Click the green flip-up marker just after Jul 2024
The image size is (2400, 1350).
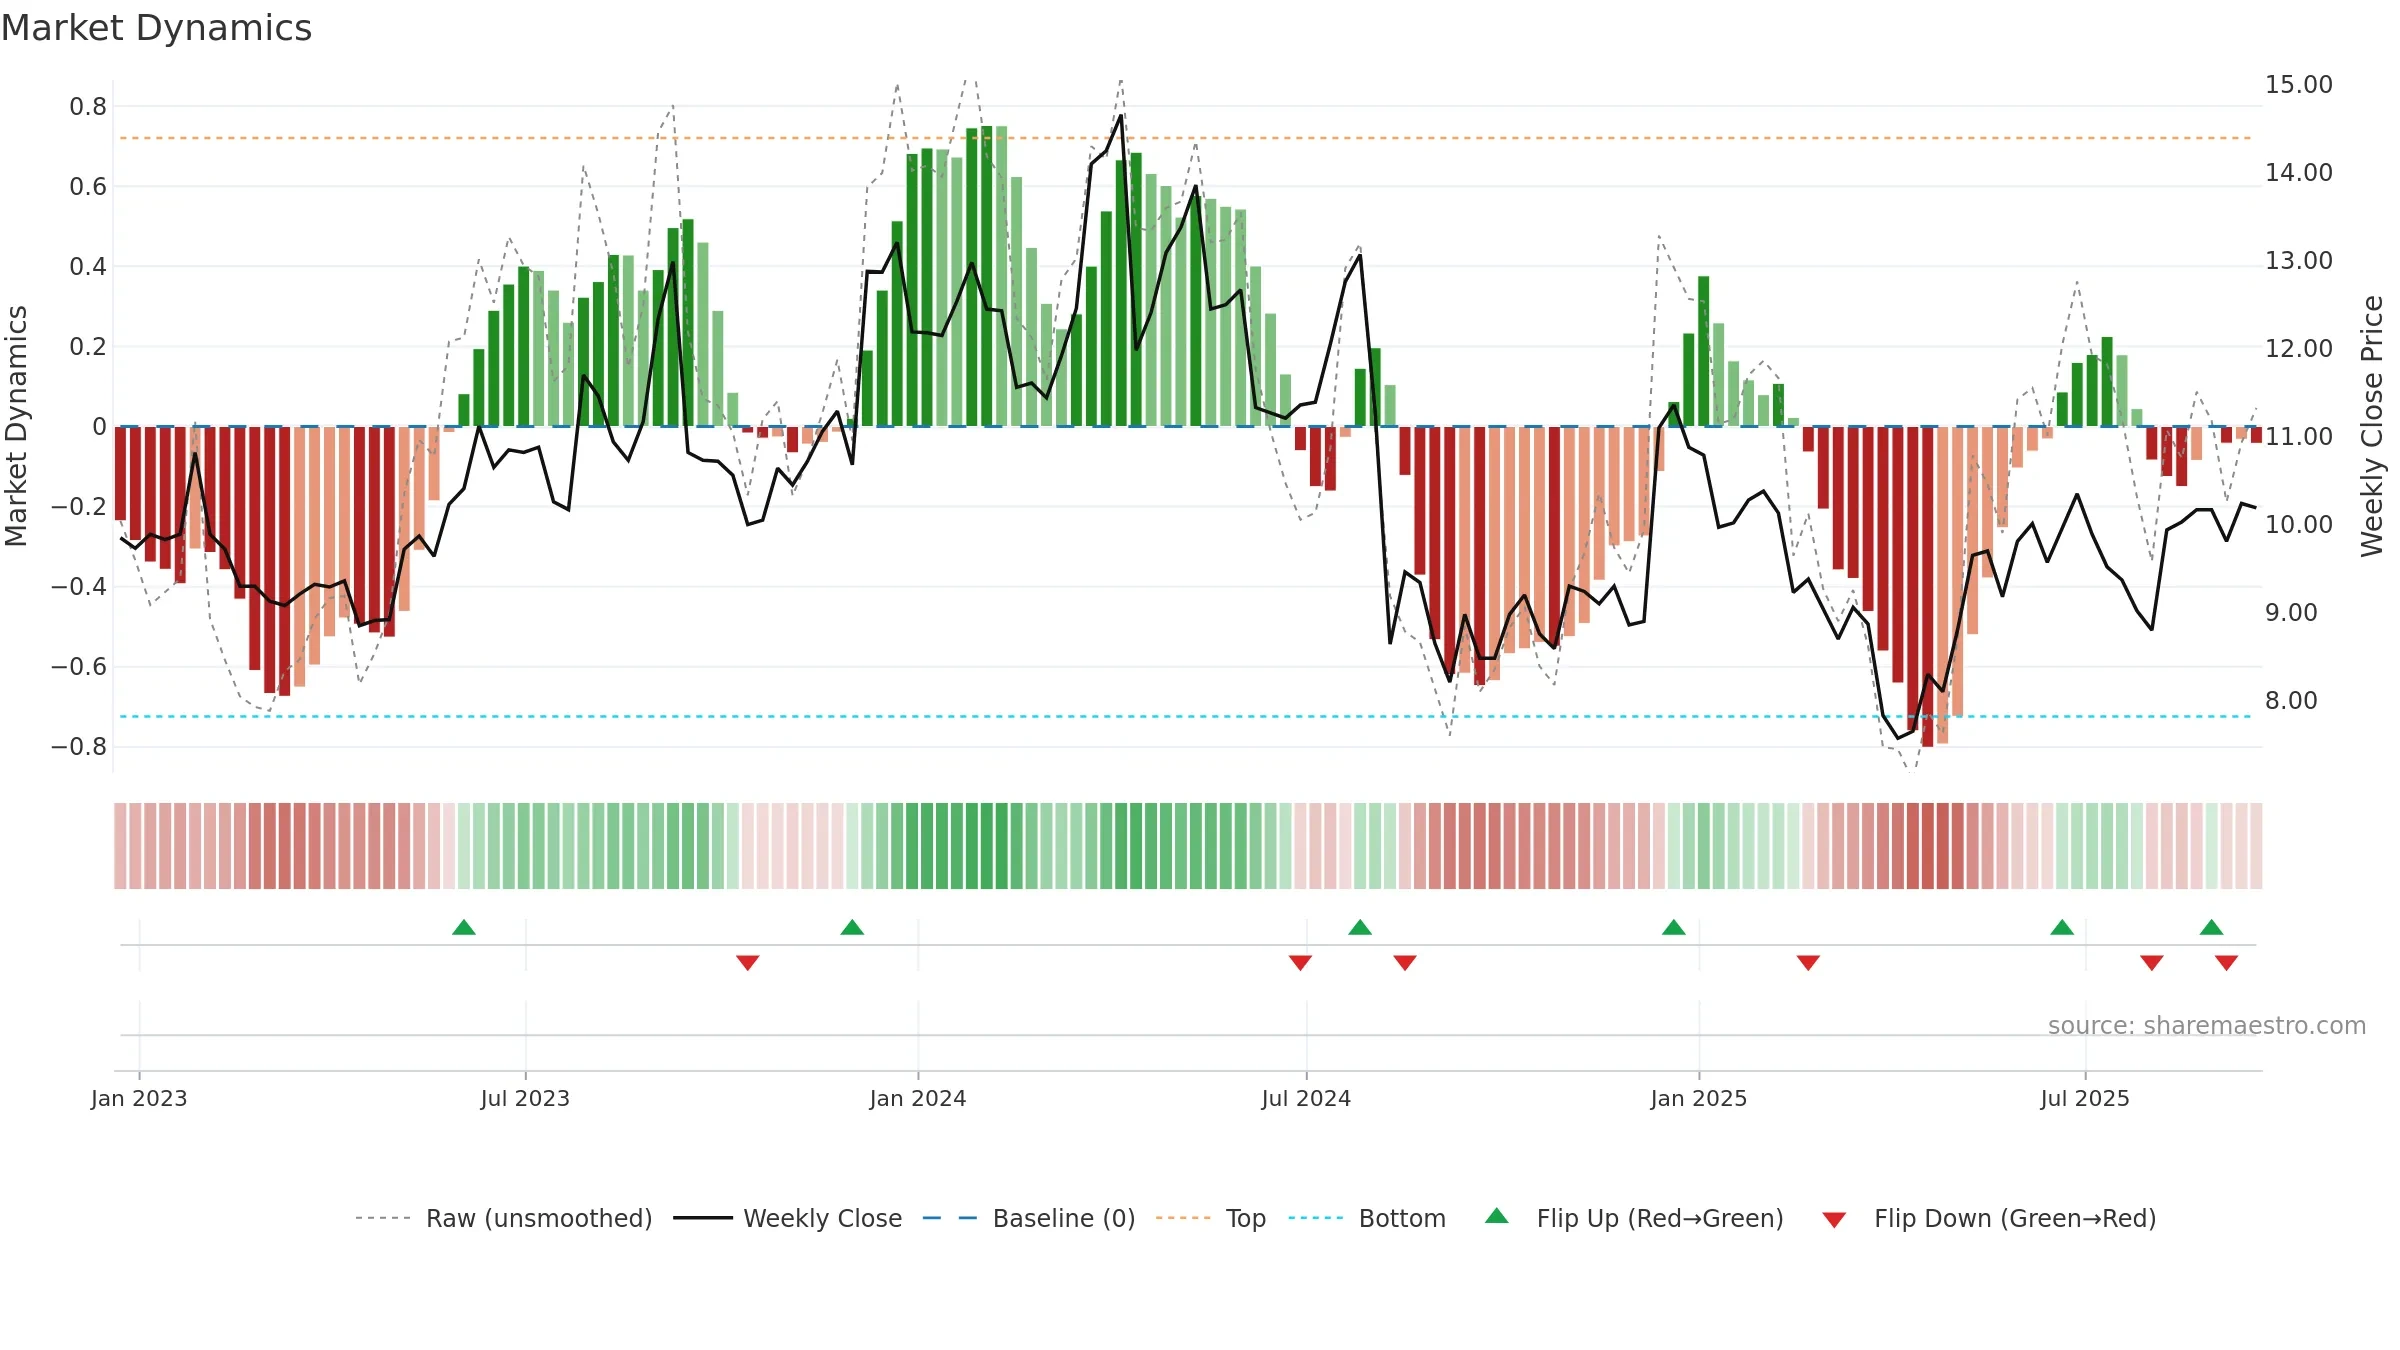tap(1360, 927)
